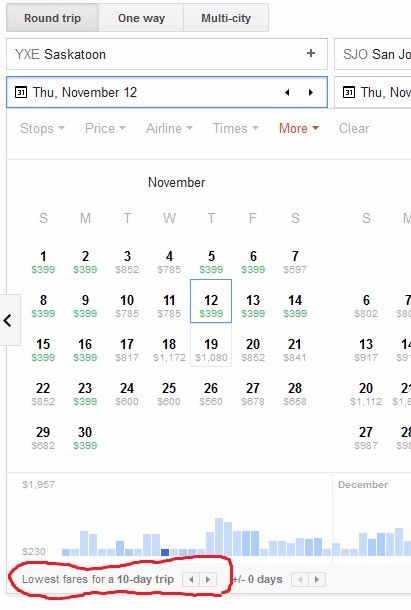Viewport: 411px width, 610px height.
Task: Expand the Price filter dropdown
Action: (105, 128)
